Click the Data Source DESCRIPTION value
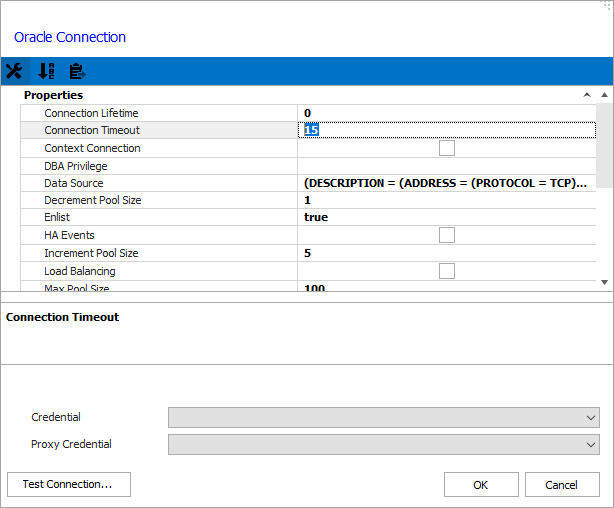This screenshot has height=508, width=614. [445, 183]
